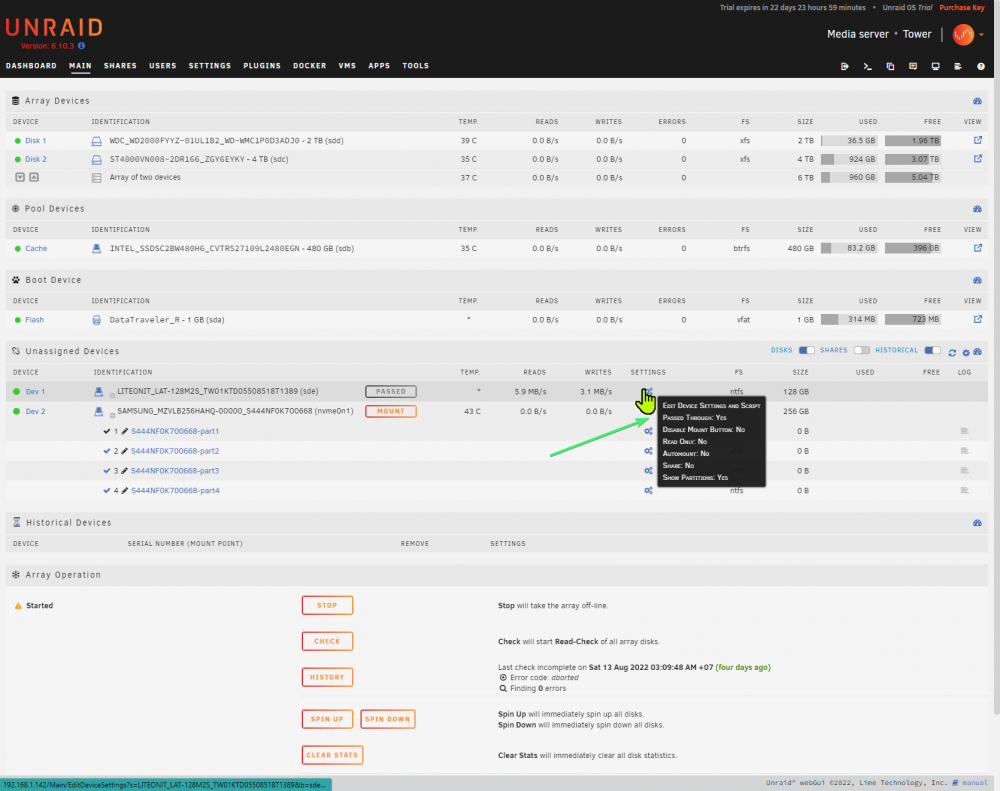Switch to the PLUGINS tab
This screenshot has width=1000, height=791.
tap(262, 66)
